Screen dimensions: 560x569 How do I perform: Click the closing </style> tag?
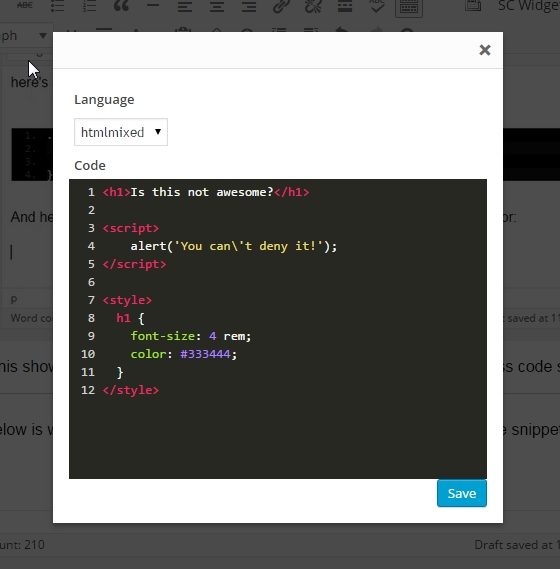coord(131,390)
